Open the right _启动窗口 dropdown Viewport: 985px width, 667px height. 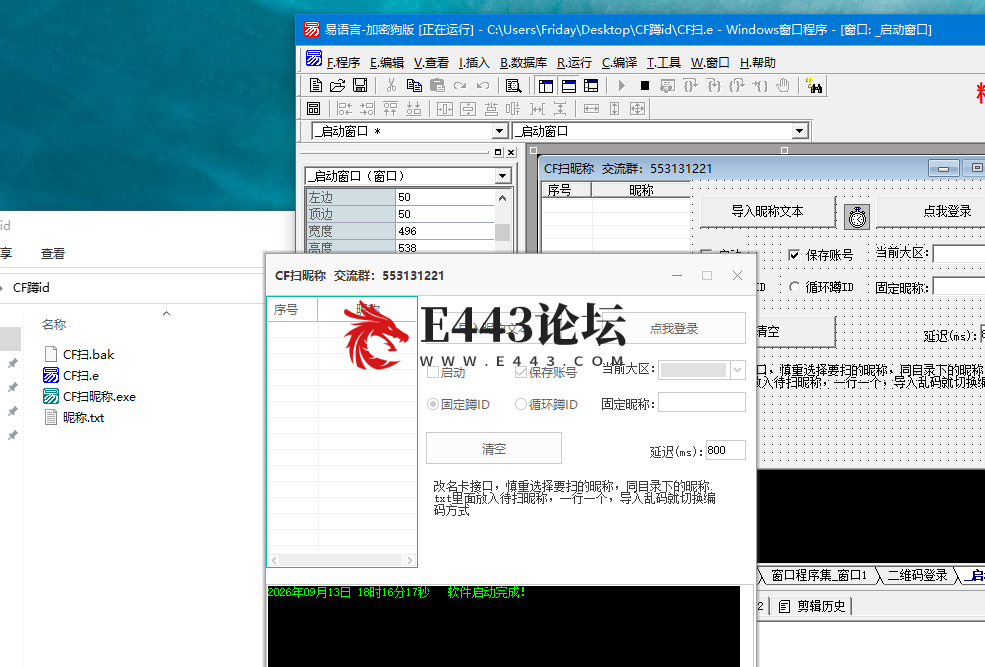click(799, 131)
